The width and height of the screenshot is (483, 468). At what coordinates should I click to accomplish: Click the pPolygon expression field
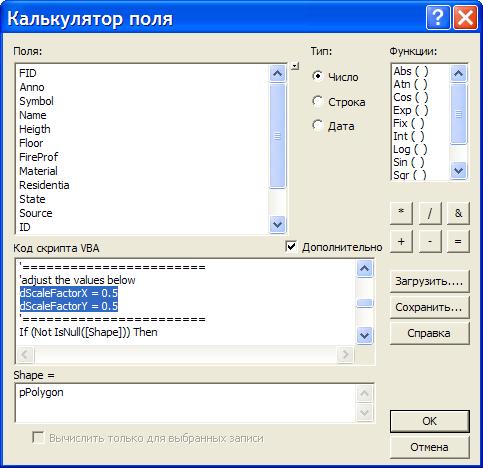pos(185,403)
